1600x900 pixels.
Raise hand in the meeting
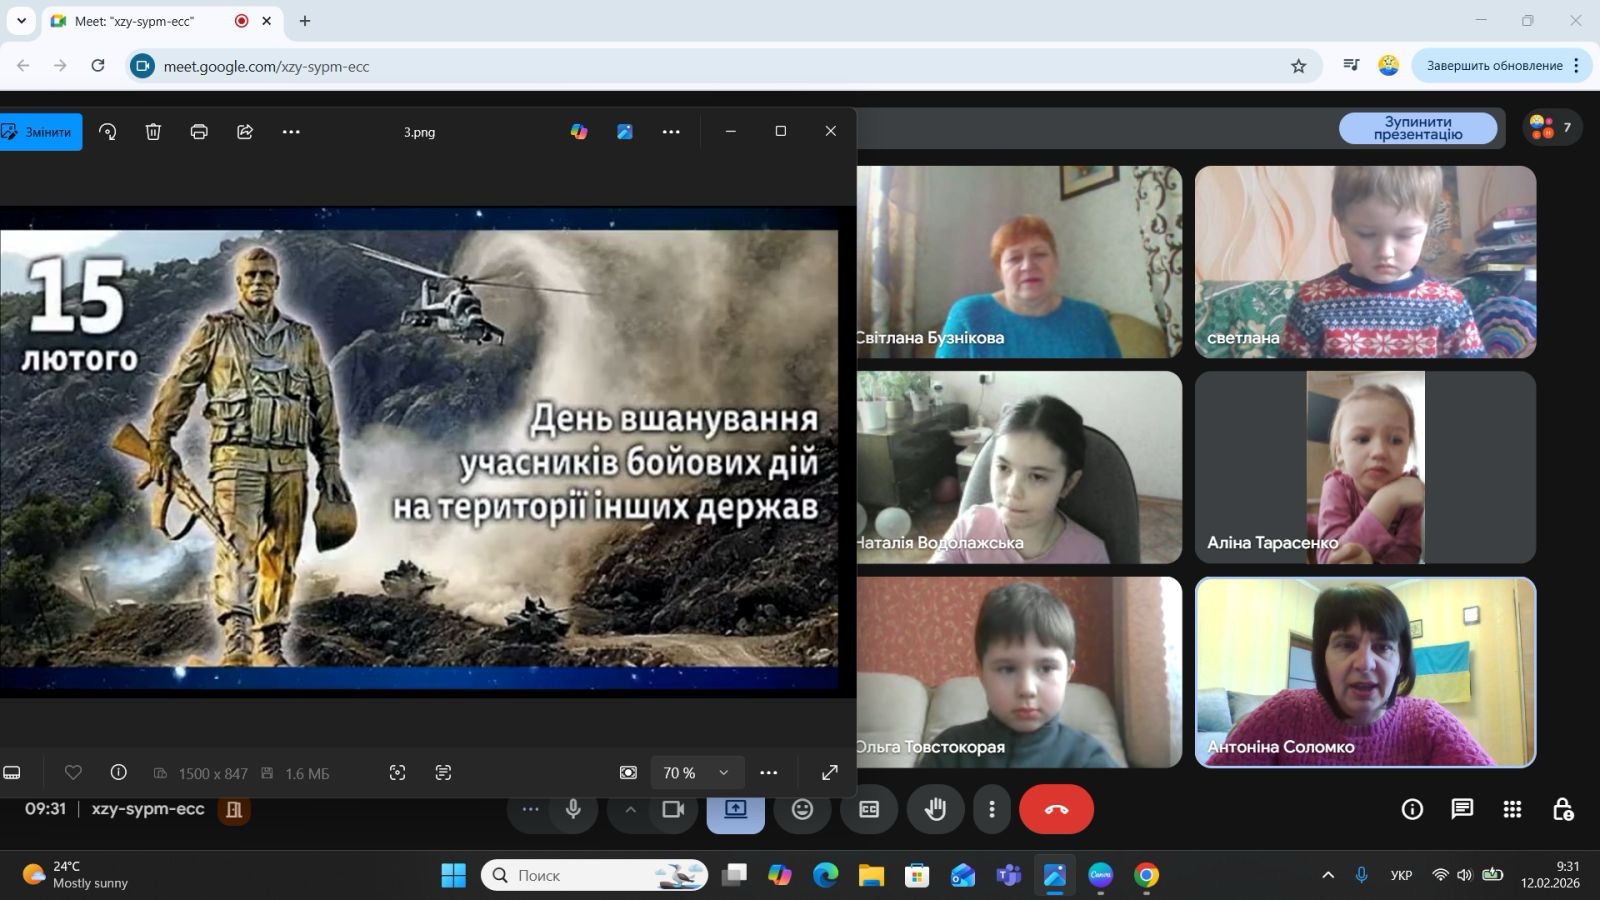pos(935,809)
